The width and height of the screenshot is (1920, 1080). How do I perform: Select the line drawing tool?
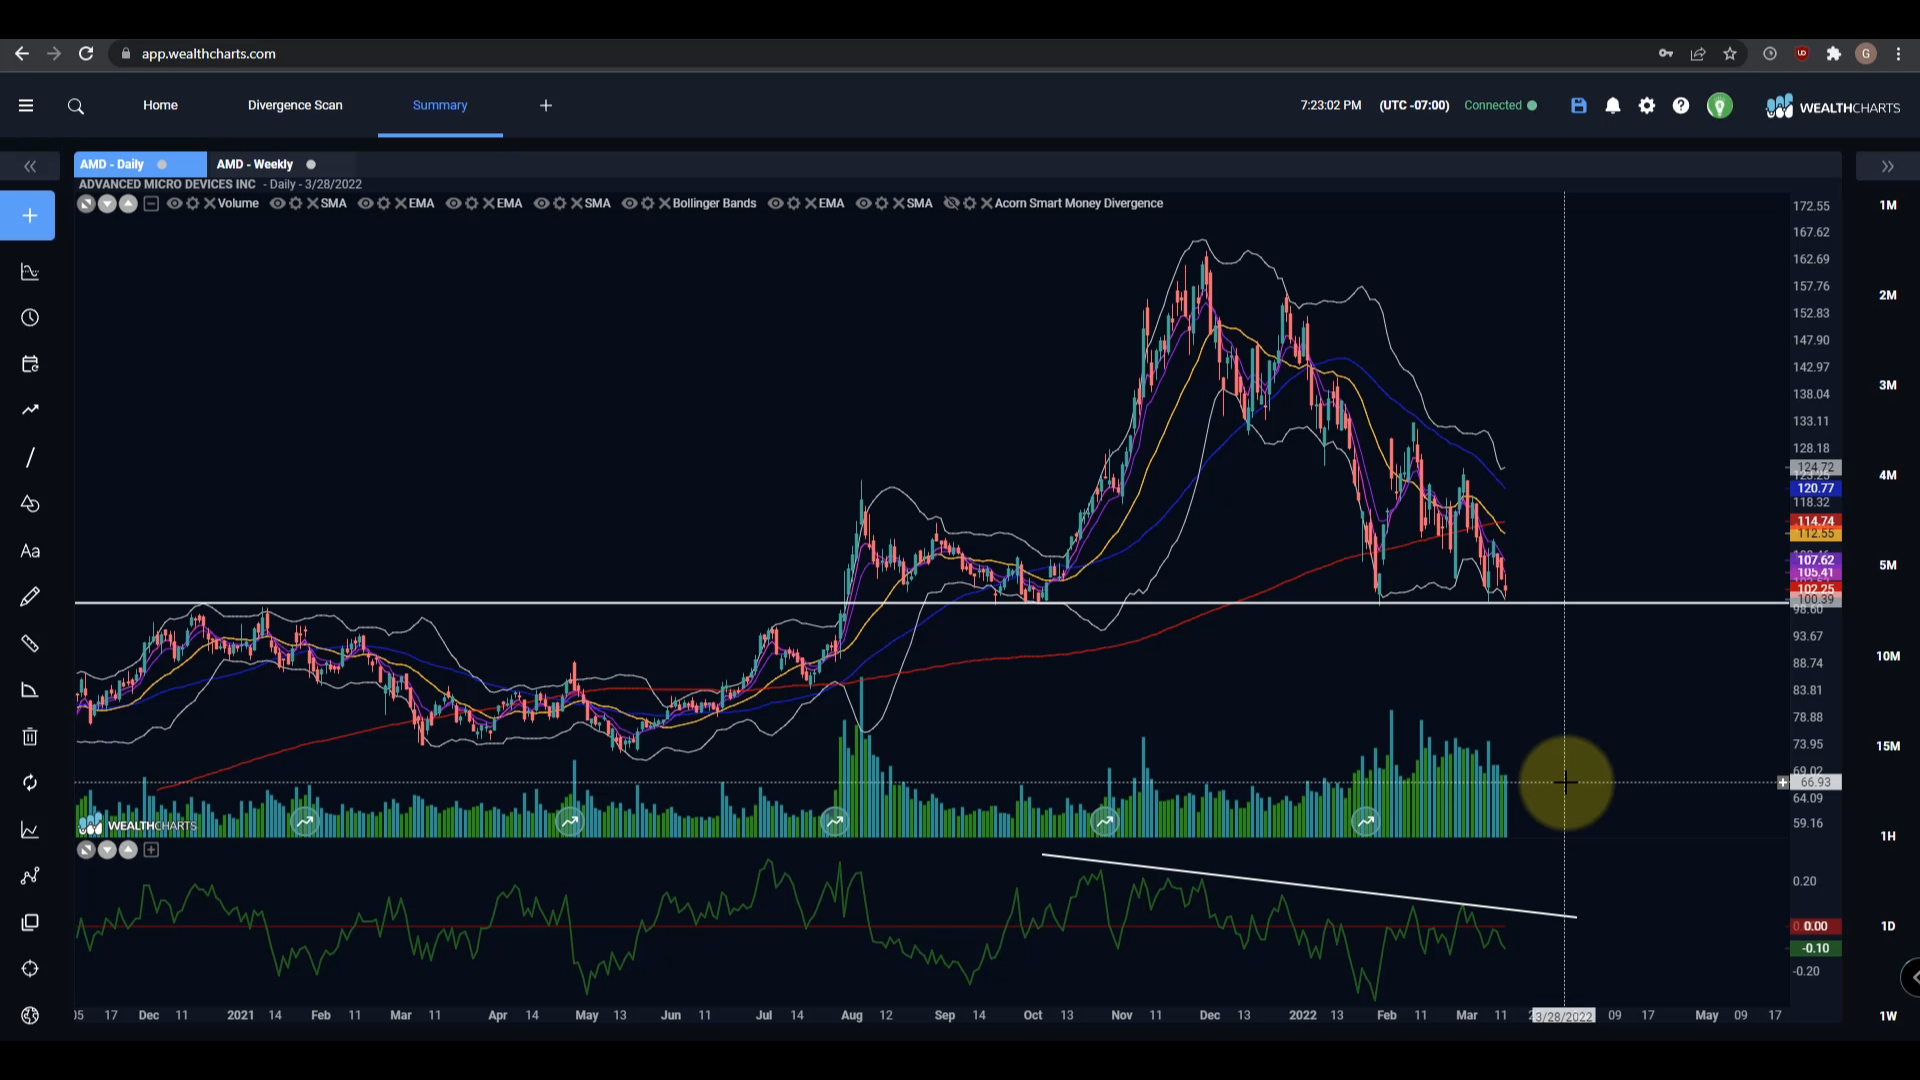(30, 457)
